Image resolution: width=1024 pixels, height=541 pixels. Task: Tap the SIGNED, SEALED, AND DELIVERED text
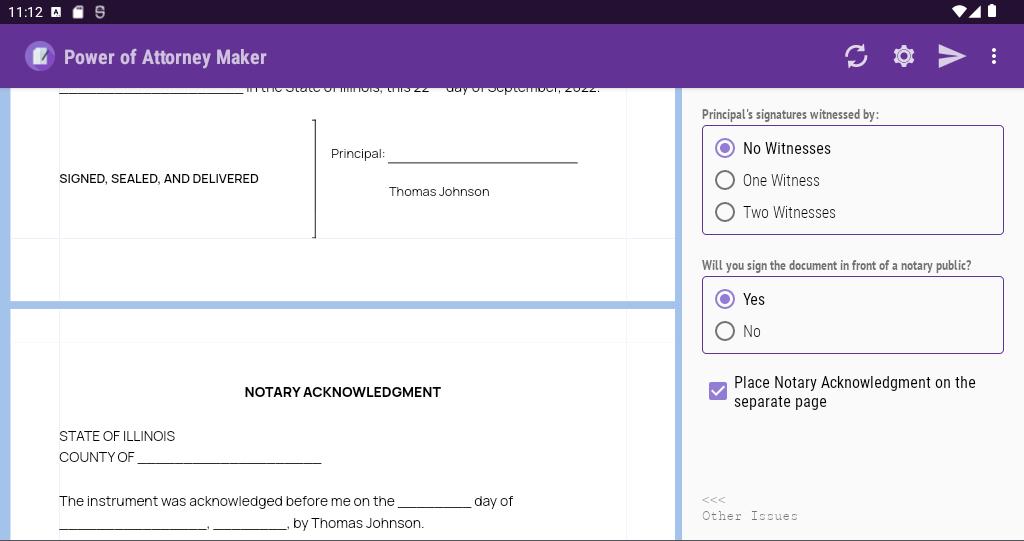tap(159, 178)
